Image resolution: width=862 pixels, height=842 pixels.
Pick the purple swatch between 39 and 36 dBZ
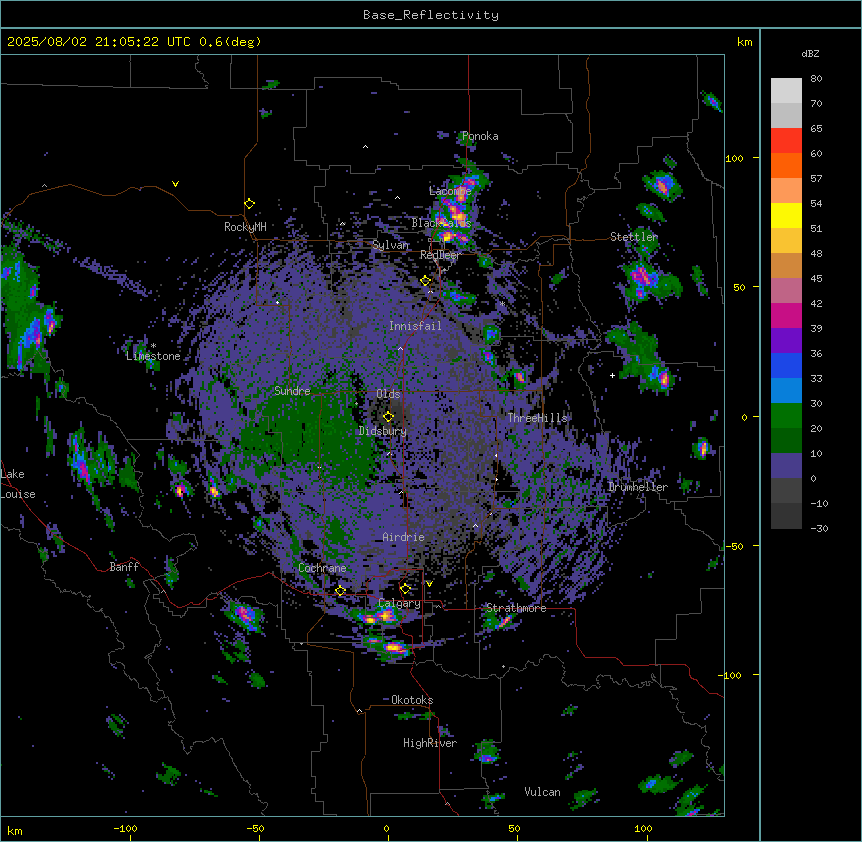tap(786, 341)
